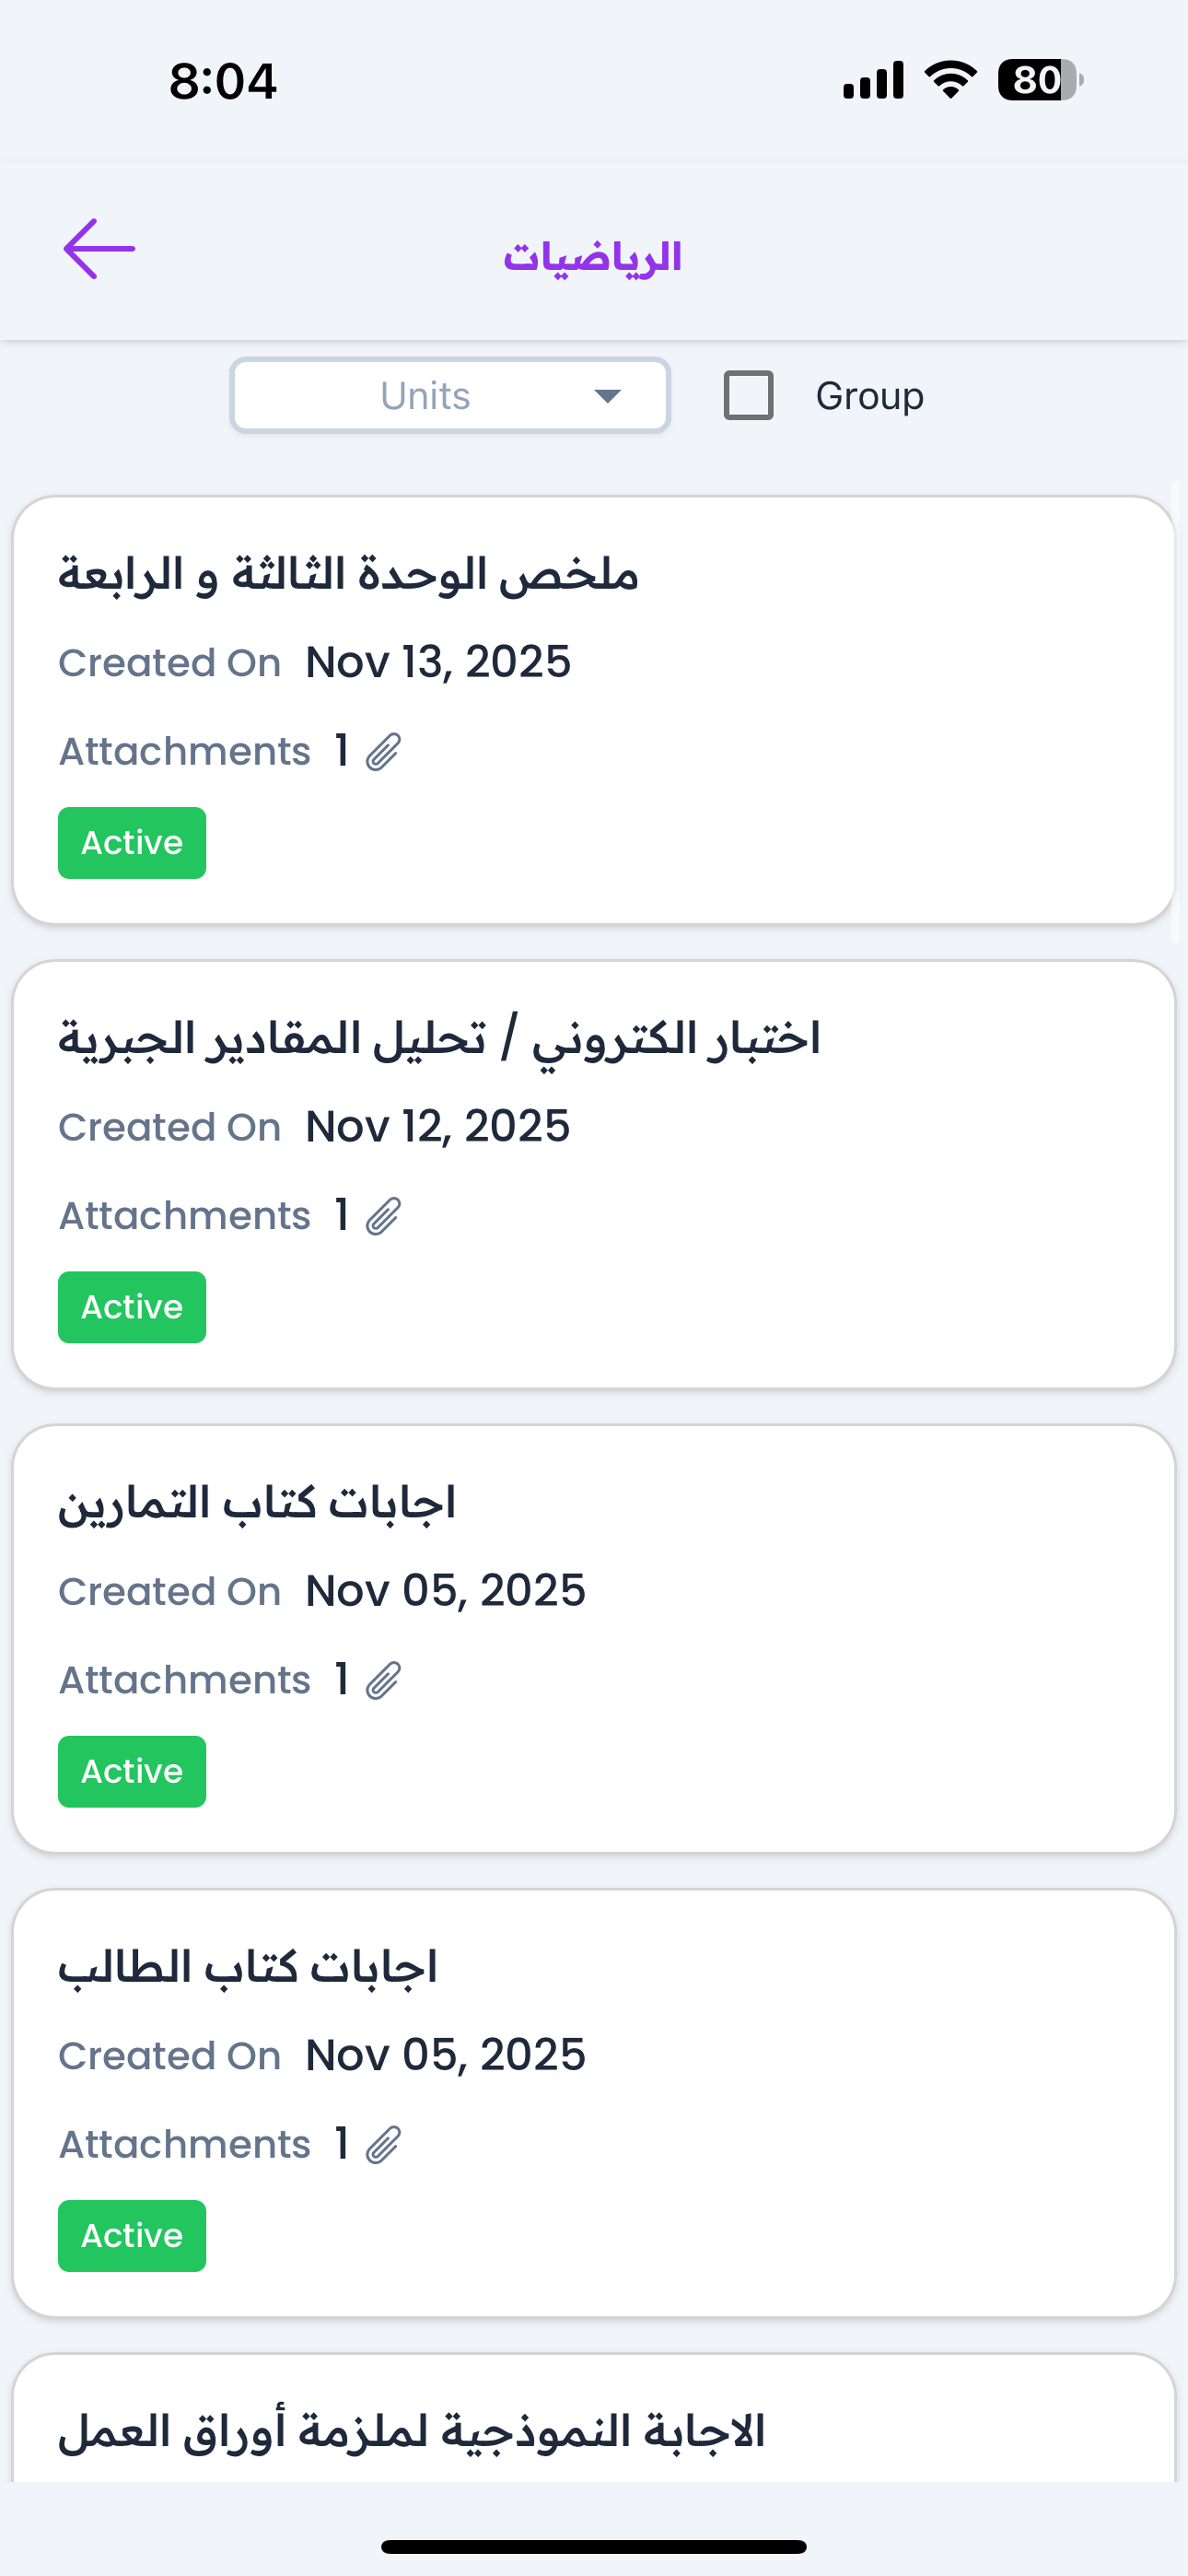
Task: Tap Active badge on اجابات كتاب التمارين card
Action: [x=132, y=1772]
